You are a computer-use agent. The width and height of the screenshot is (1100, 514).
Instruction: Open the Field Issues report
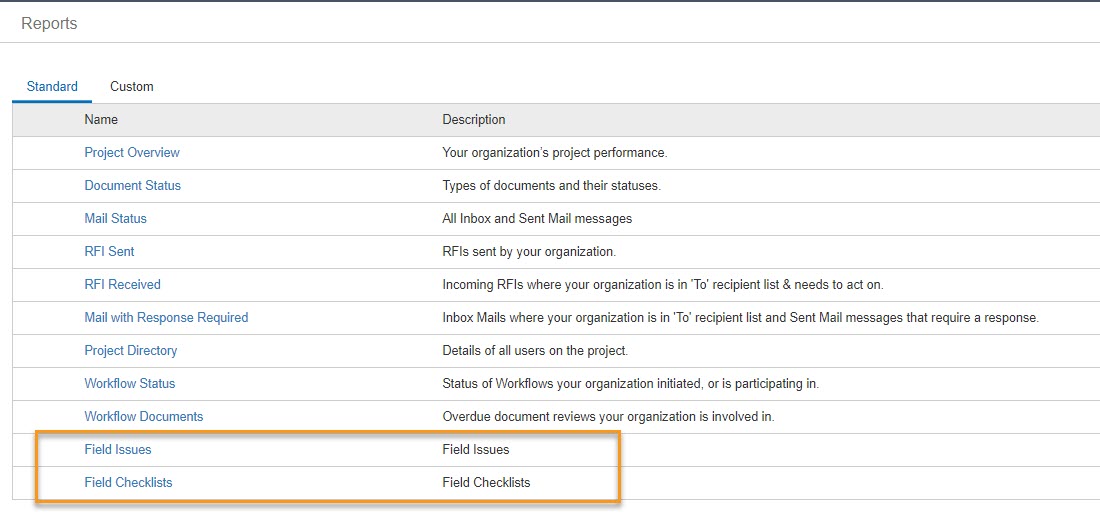(x=118, y=449)
